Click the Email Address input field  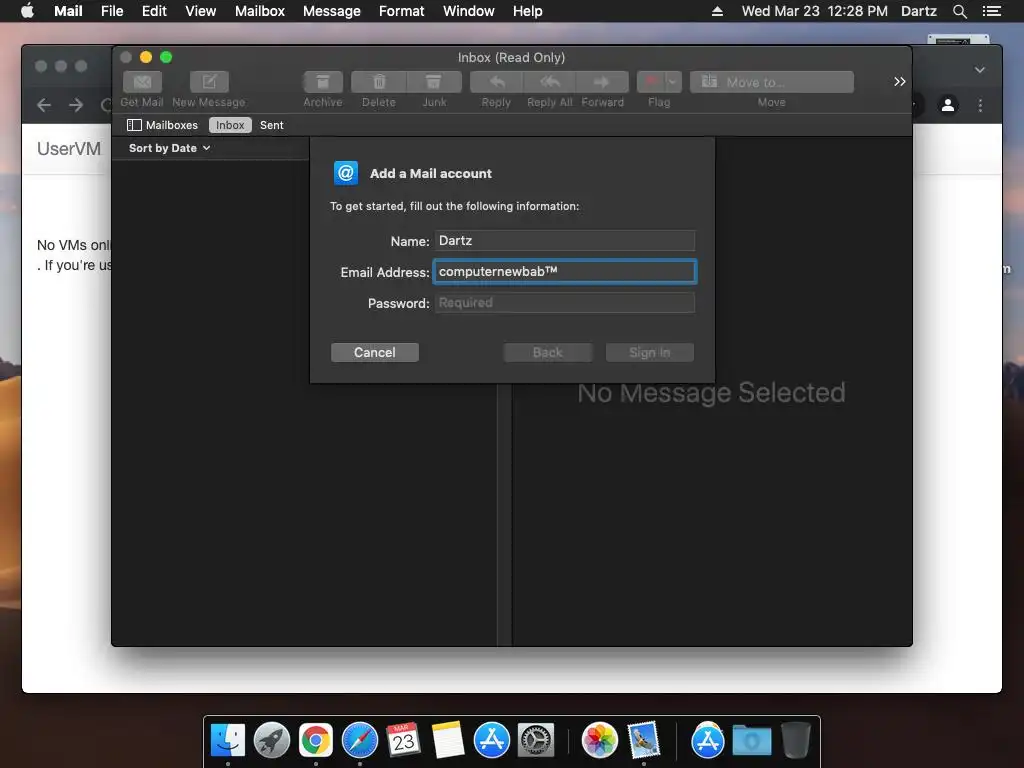tap(565, 272)
